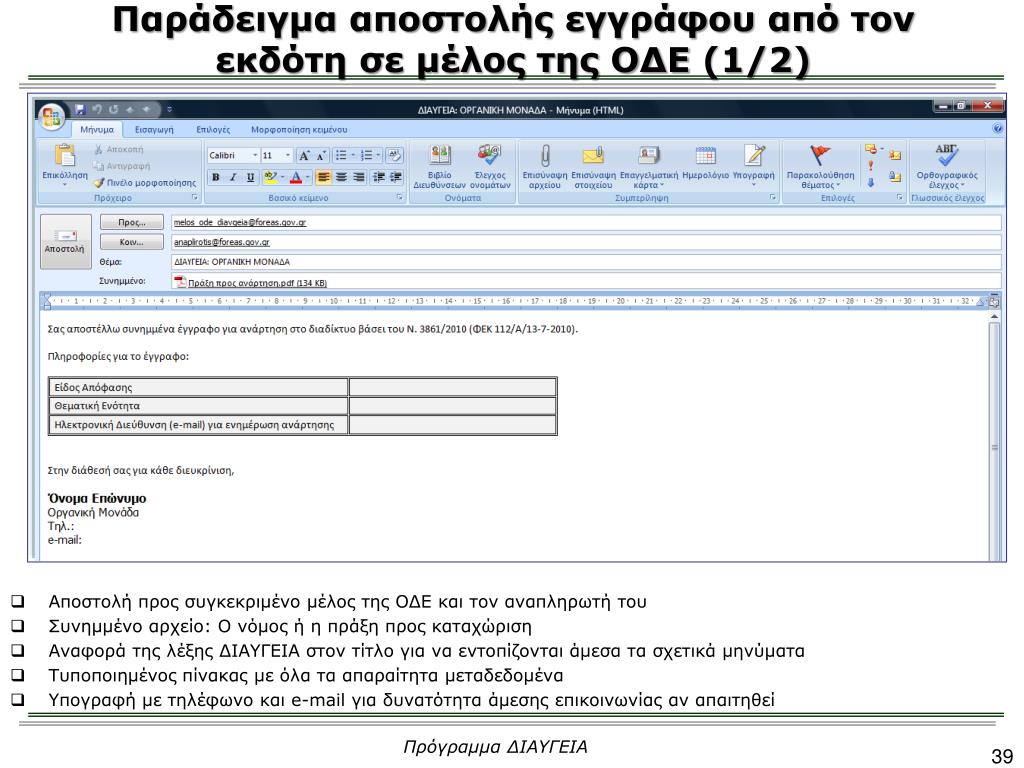Switch to the Εισαγωγή tab
Screen dimensions: 1024x768
154,129
